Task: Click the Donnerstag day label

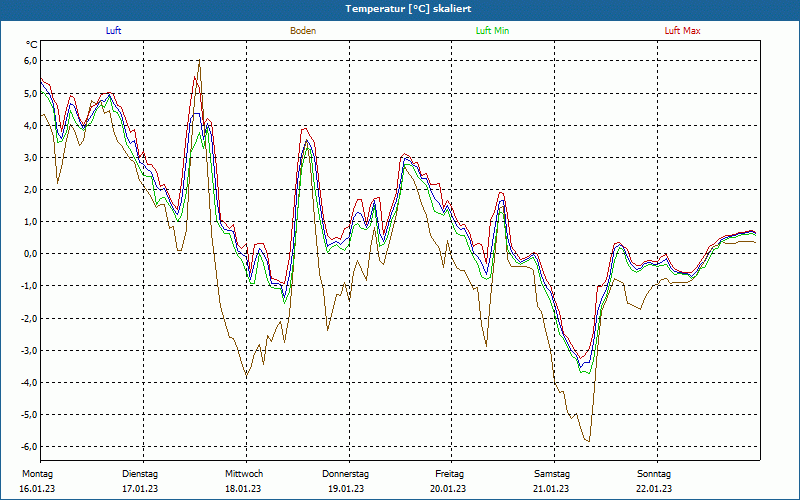Action: pos(346,473)
